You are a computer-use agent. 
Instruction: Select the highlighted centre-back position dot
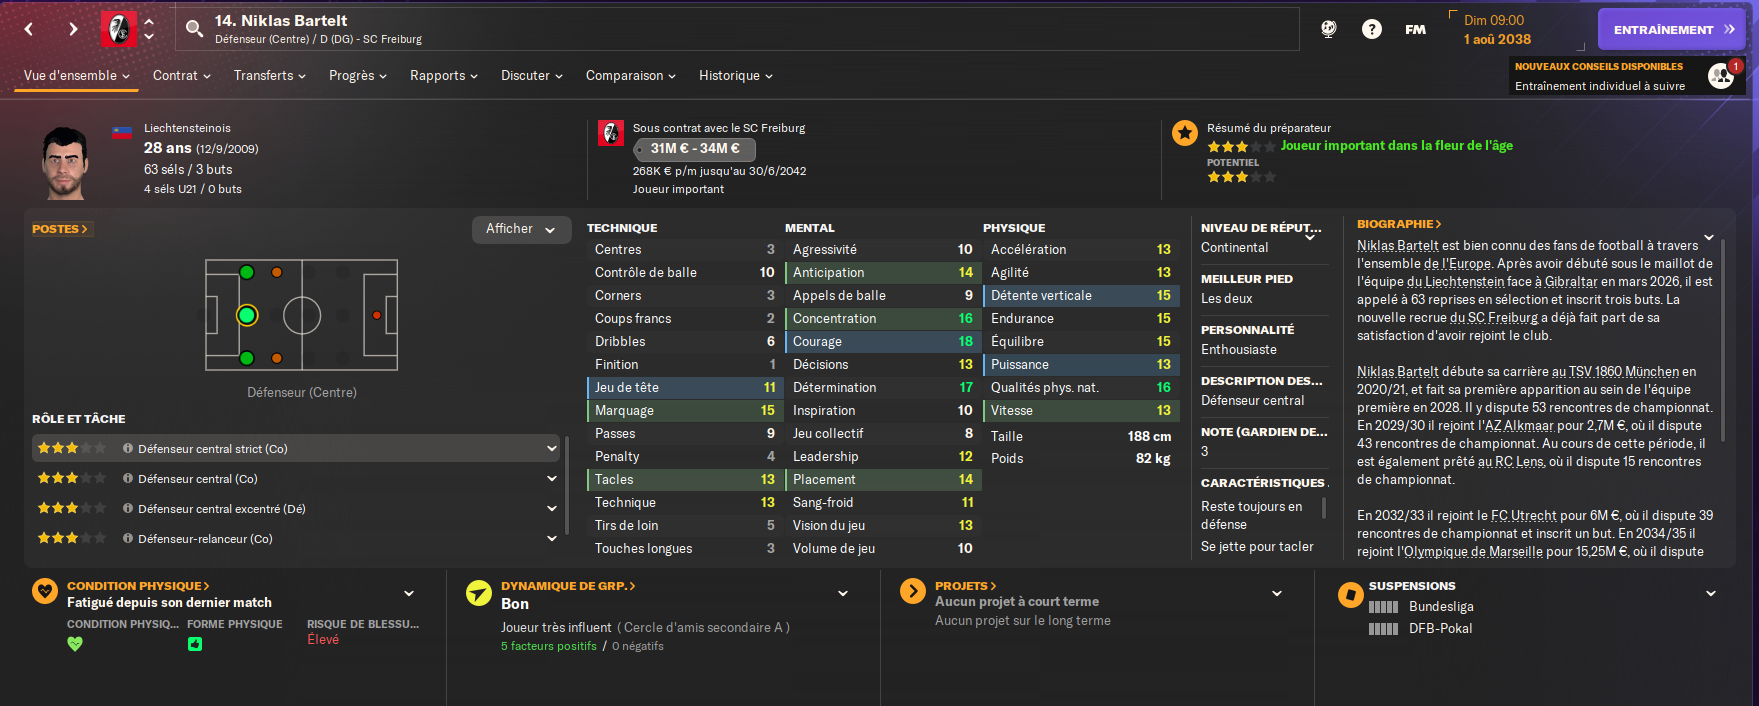[x=247, y=316]
